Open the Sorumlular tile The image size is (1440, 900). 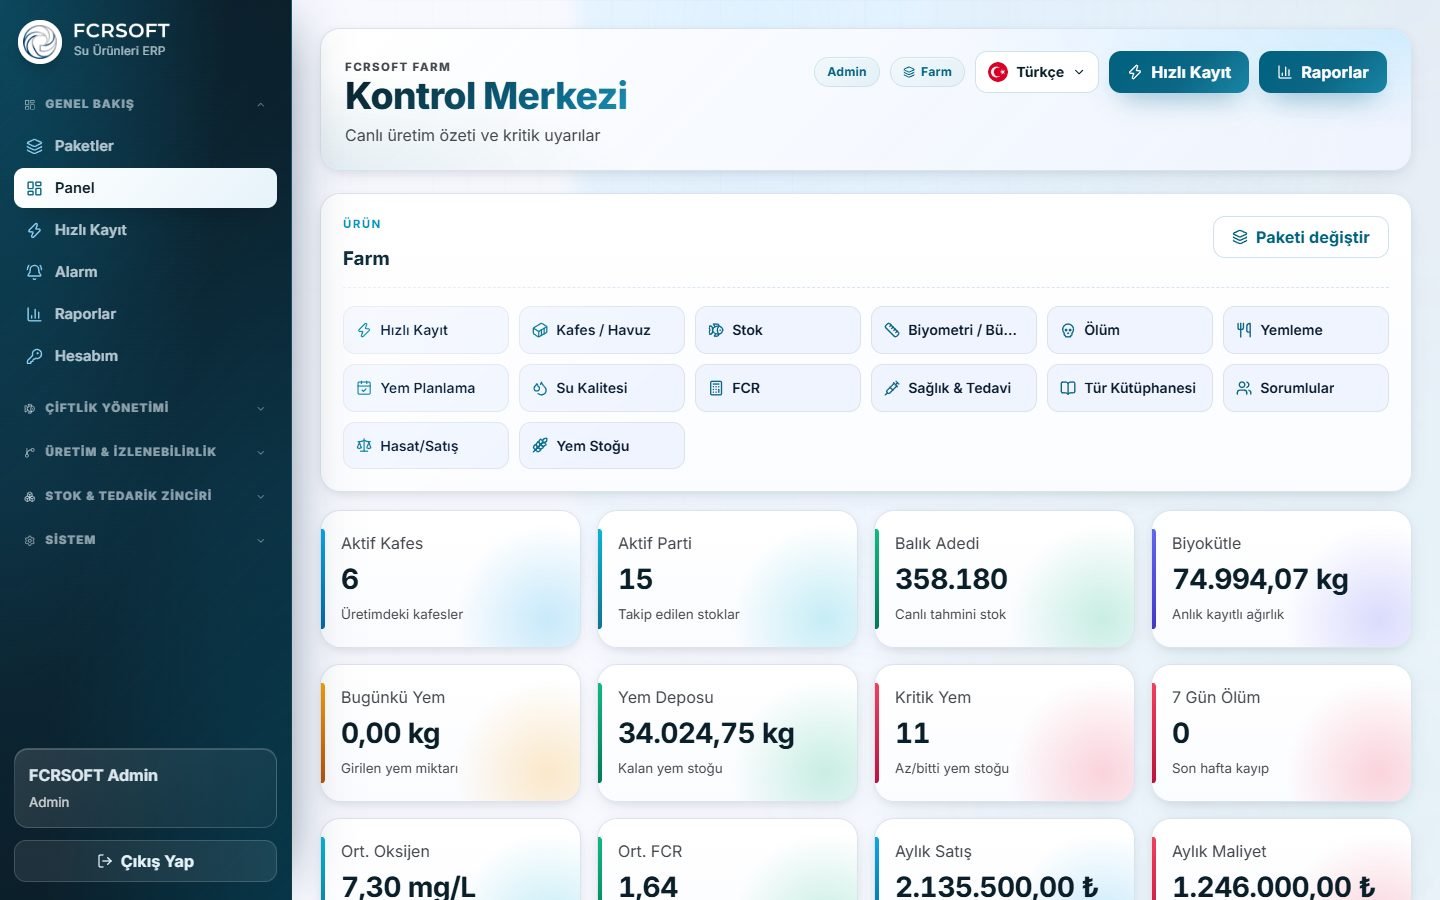(x=1306, y=388)
